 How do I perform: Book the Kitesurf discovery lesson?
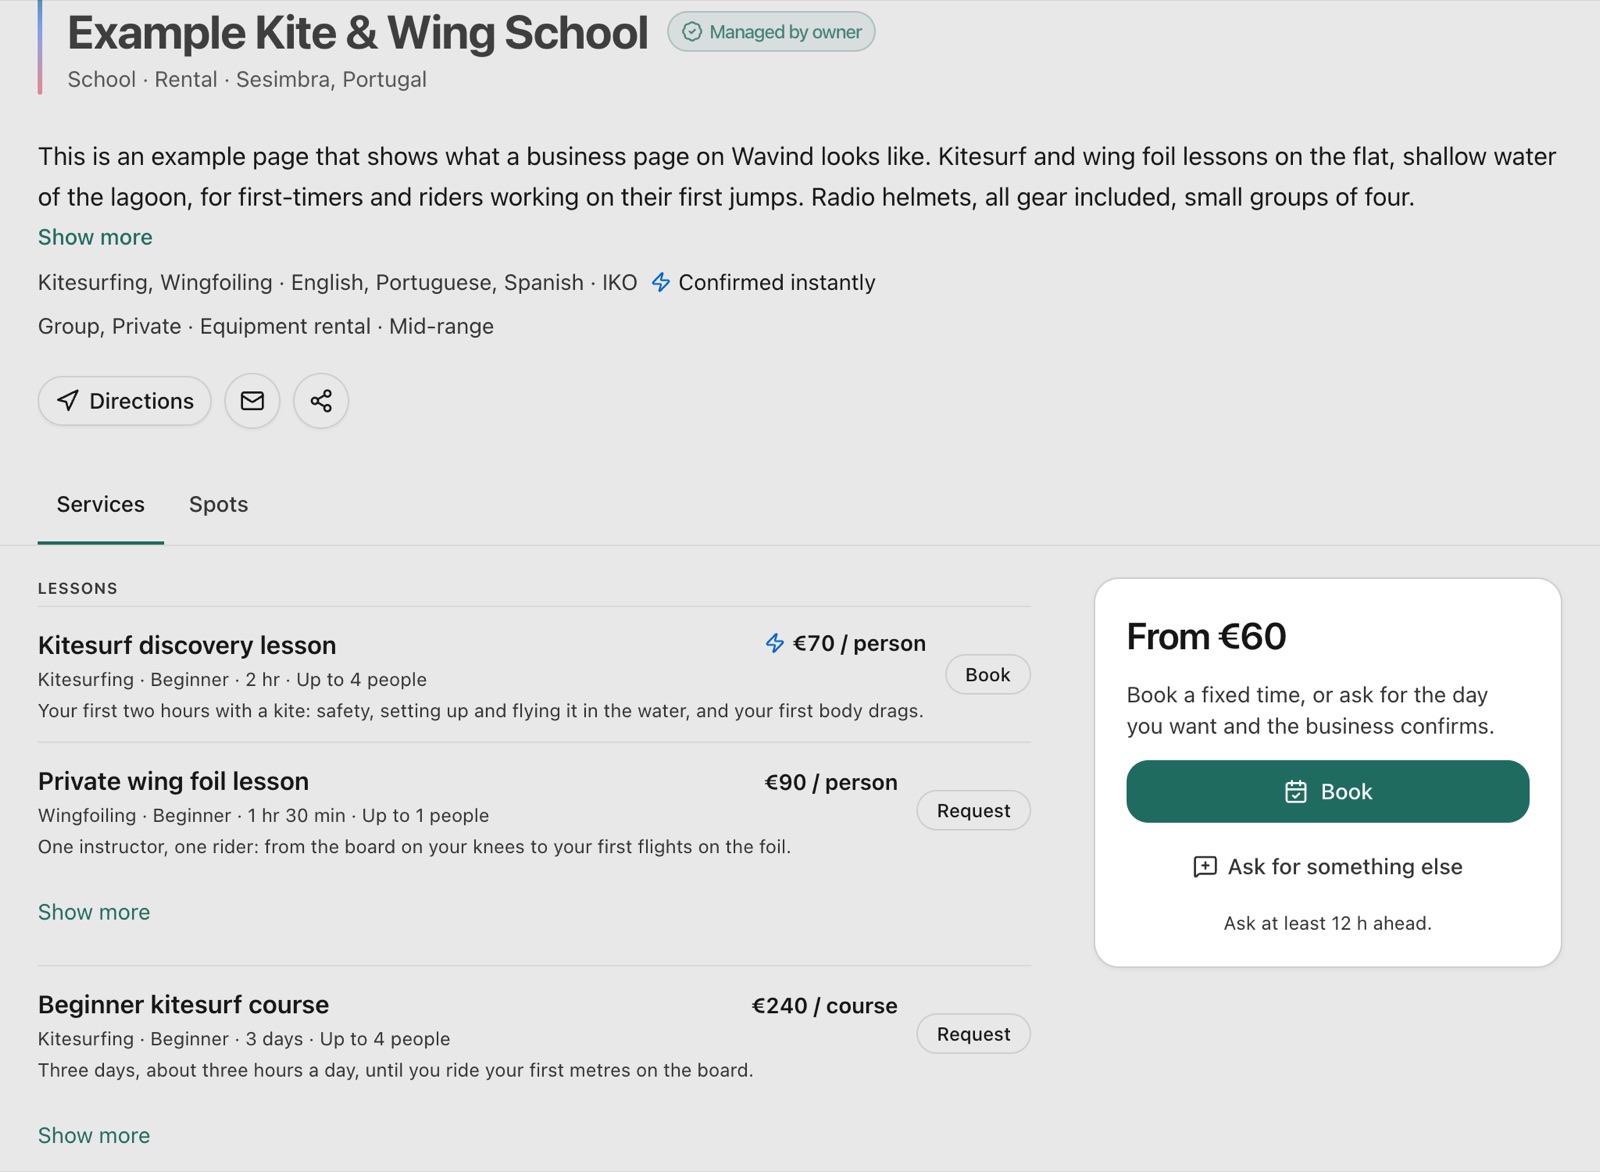tap(988, 675)
